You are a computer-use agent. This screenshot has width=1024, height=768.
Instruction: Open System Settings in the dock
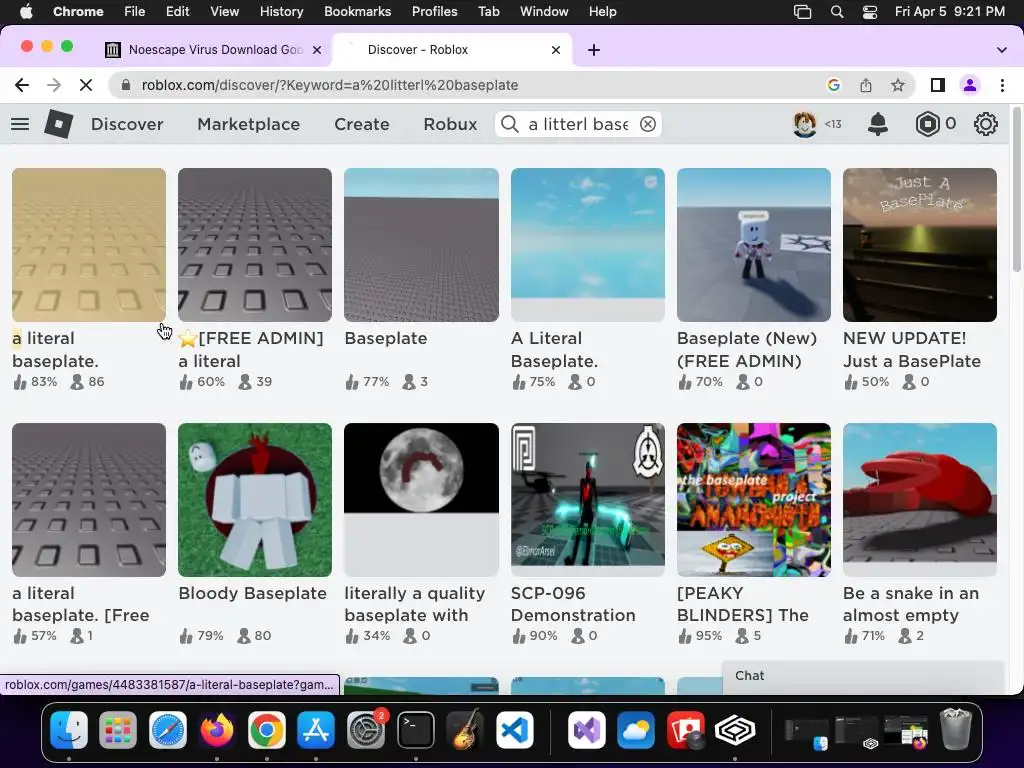[x=366, y=729]
